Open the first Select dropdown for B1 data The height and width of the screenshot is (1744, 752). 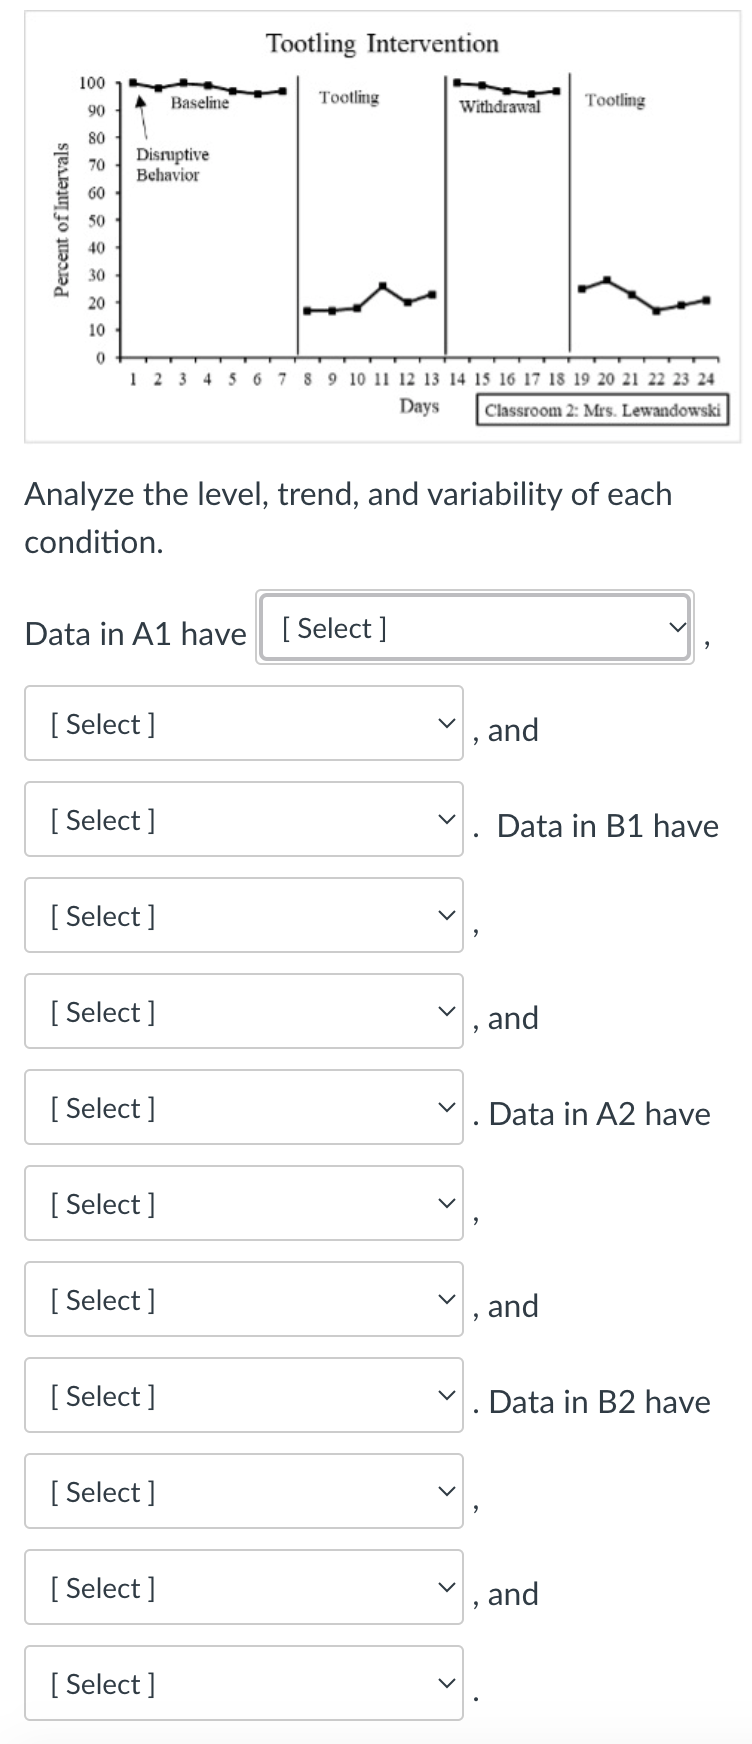[243, 915]
